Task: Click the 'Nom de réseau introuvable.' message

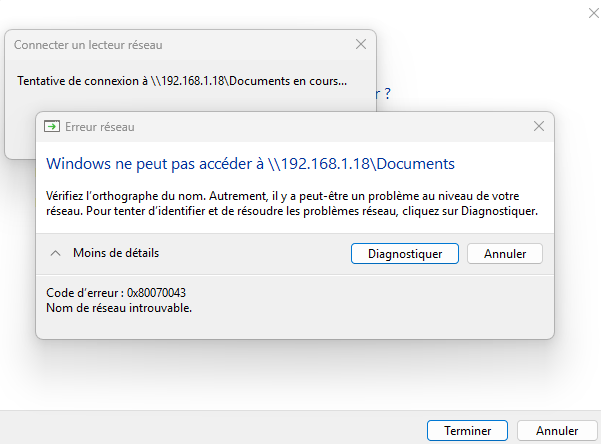Action: coord(119,308)
